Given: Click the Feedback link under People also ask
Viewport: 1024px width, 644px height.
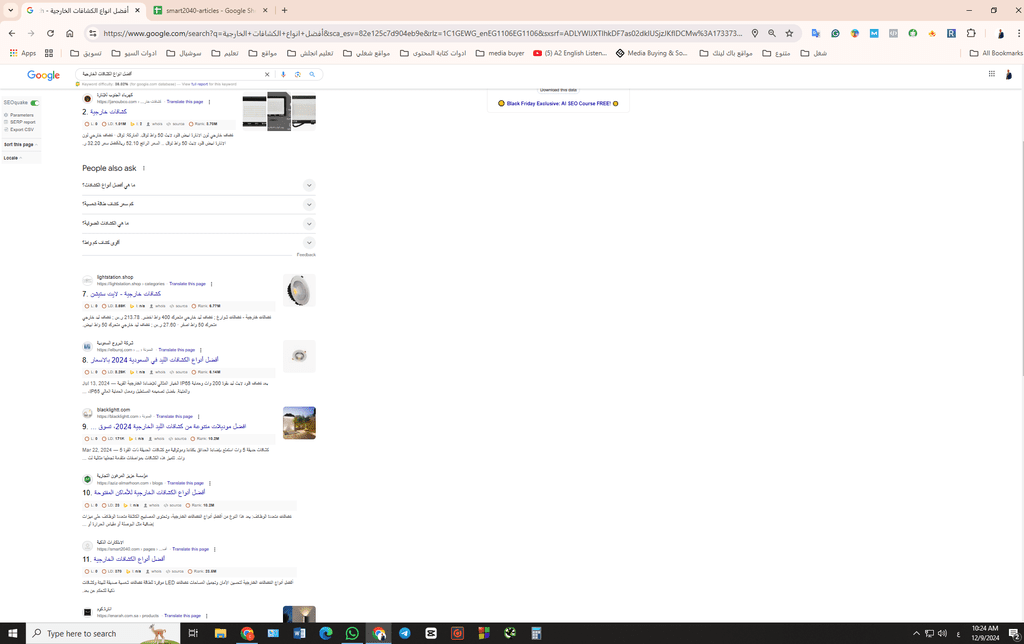Looking at the screenshot, I should click(306, 255).
